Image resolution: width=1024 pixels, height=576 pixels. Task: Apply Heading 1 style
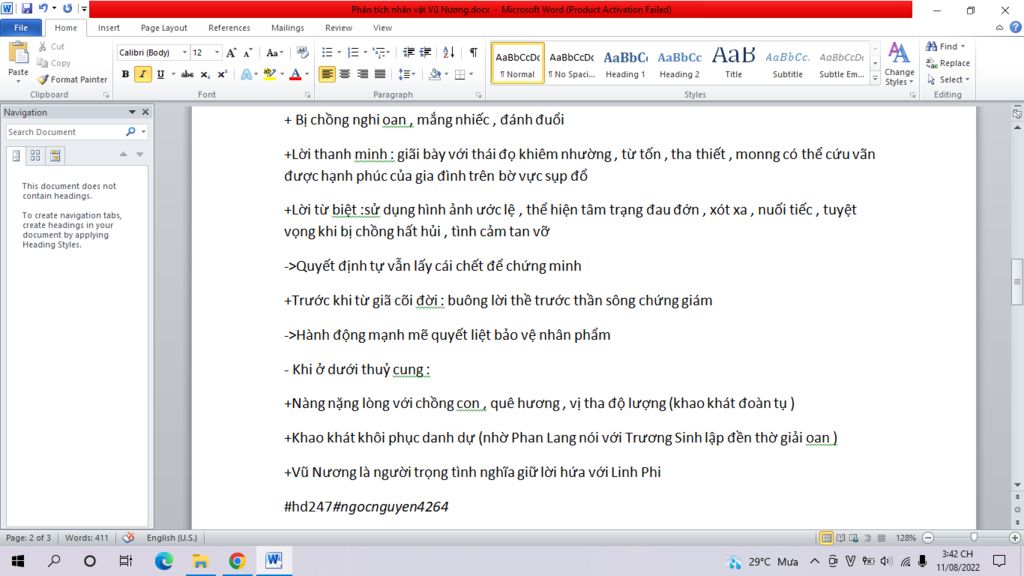(625, 64)
